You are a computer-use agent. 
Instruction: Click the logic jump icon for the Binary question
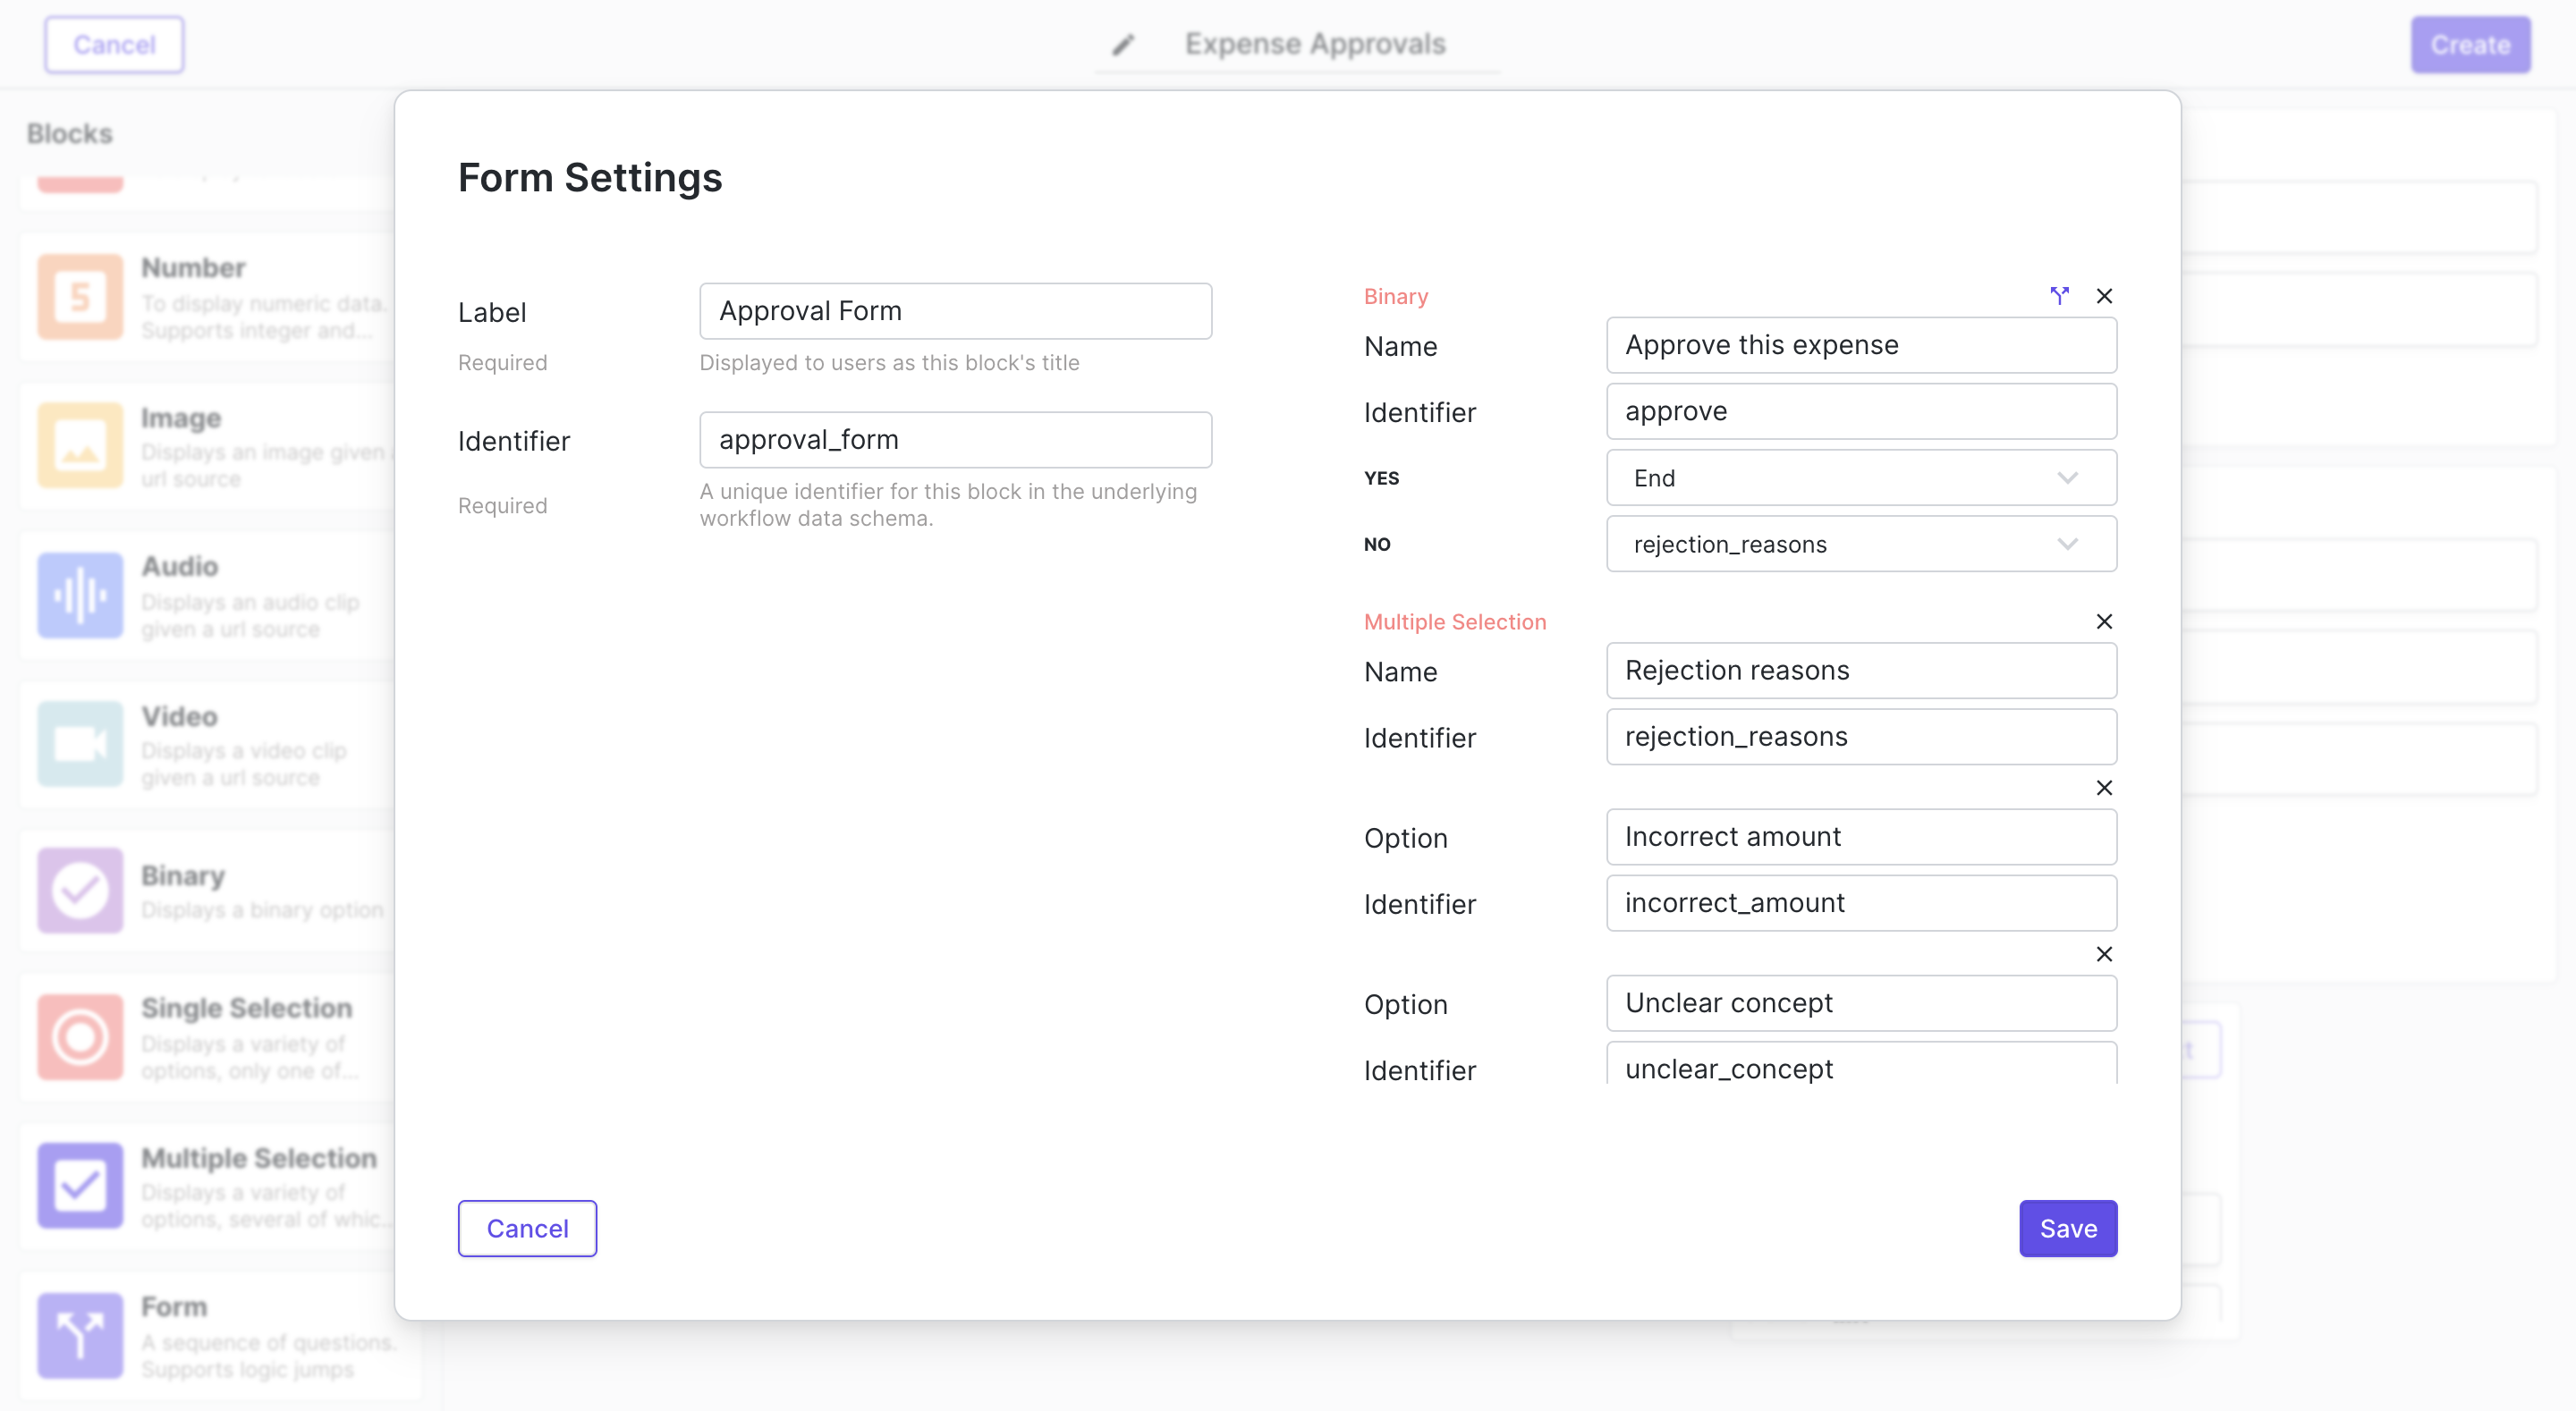point(2059,296)
